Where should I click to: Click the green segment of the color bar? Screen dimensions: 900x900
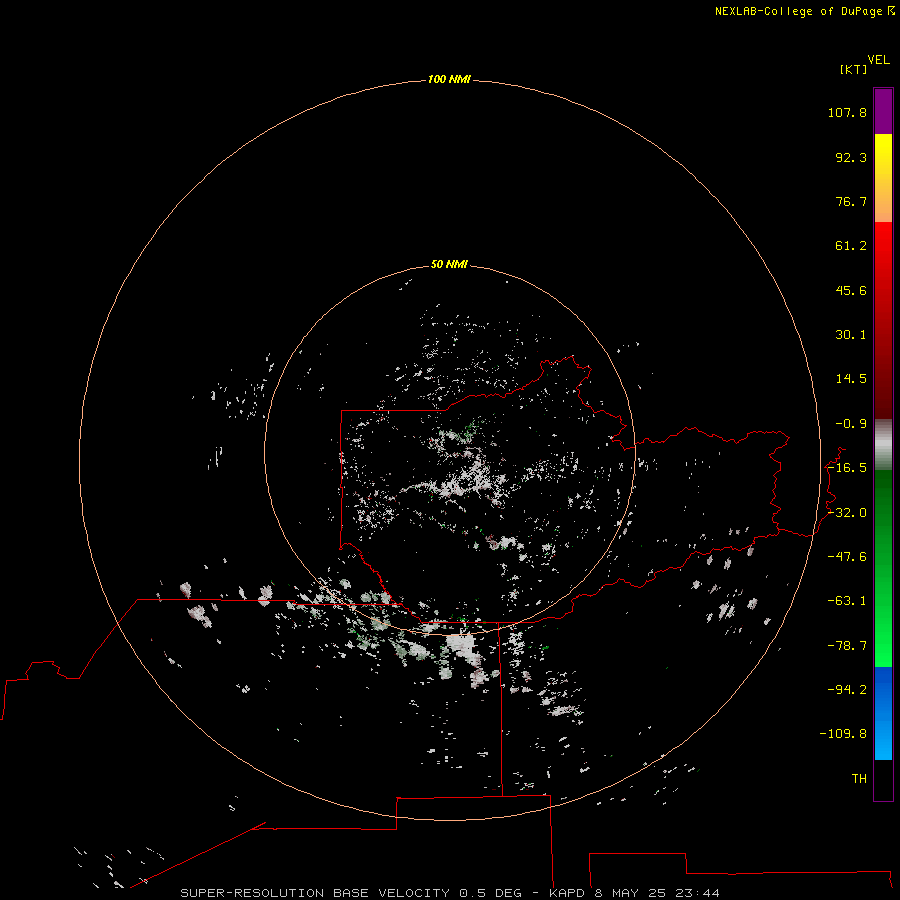[x=883, y=568]
